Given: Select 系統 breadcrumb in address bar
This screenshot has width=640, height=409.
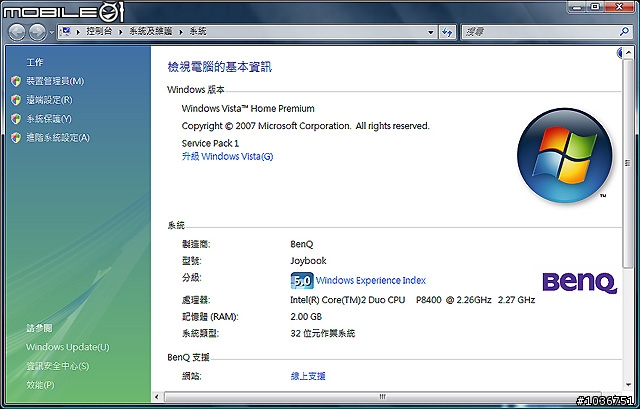Looking at the screenshot, I should click(x=198, y=31).
